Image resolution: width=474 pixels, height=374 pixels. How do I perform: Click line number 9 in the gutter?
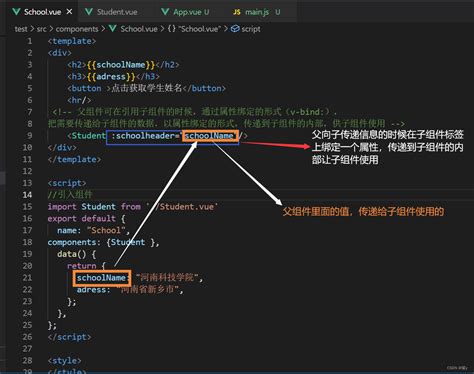[30, 136]
